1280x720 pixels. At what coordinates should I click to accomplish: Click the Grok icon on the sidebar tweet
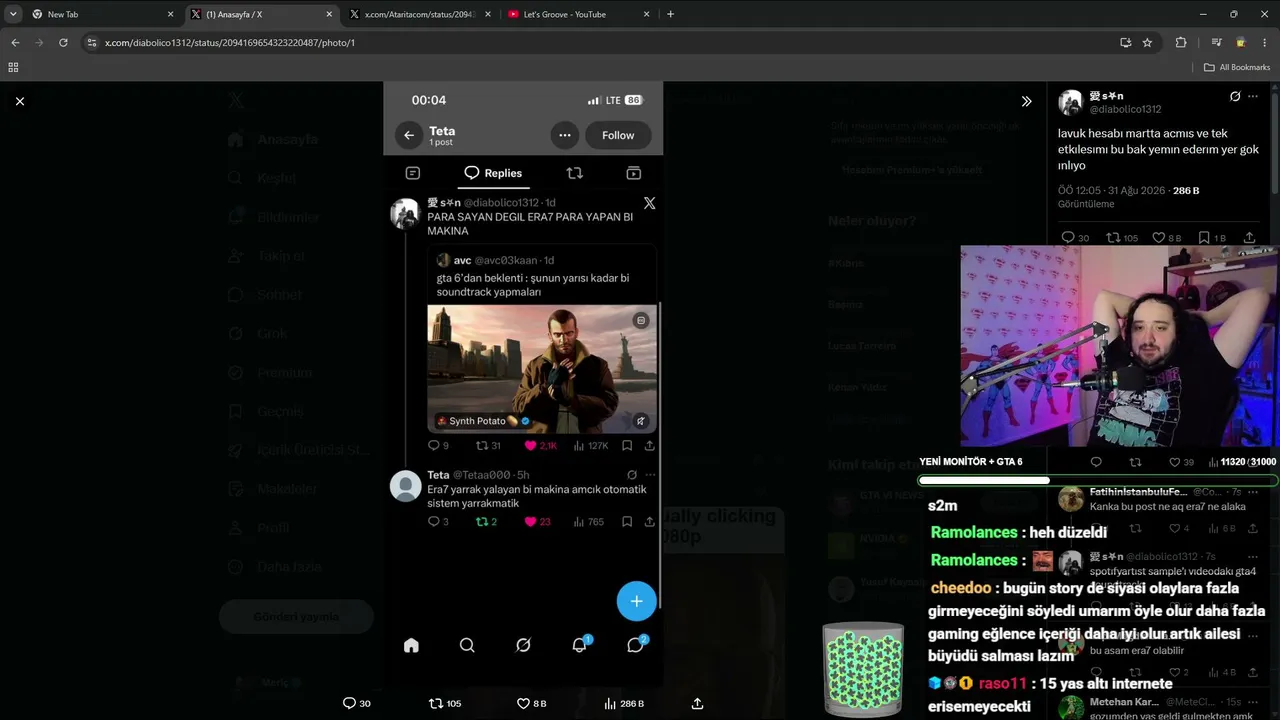pos(1235,96)
